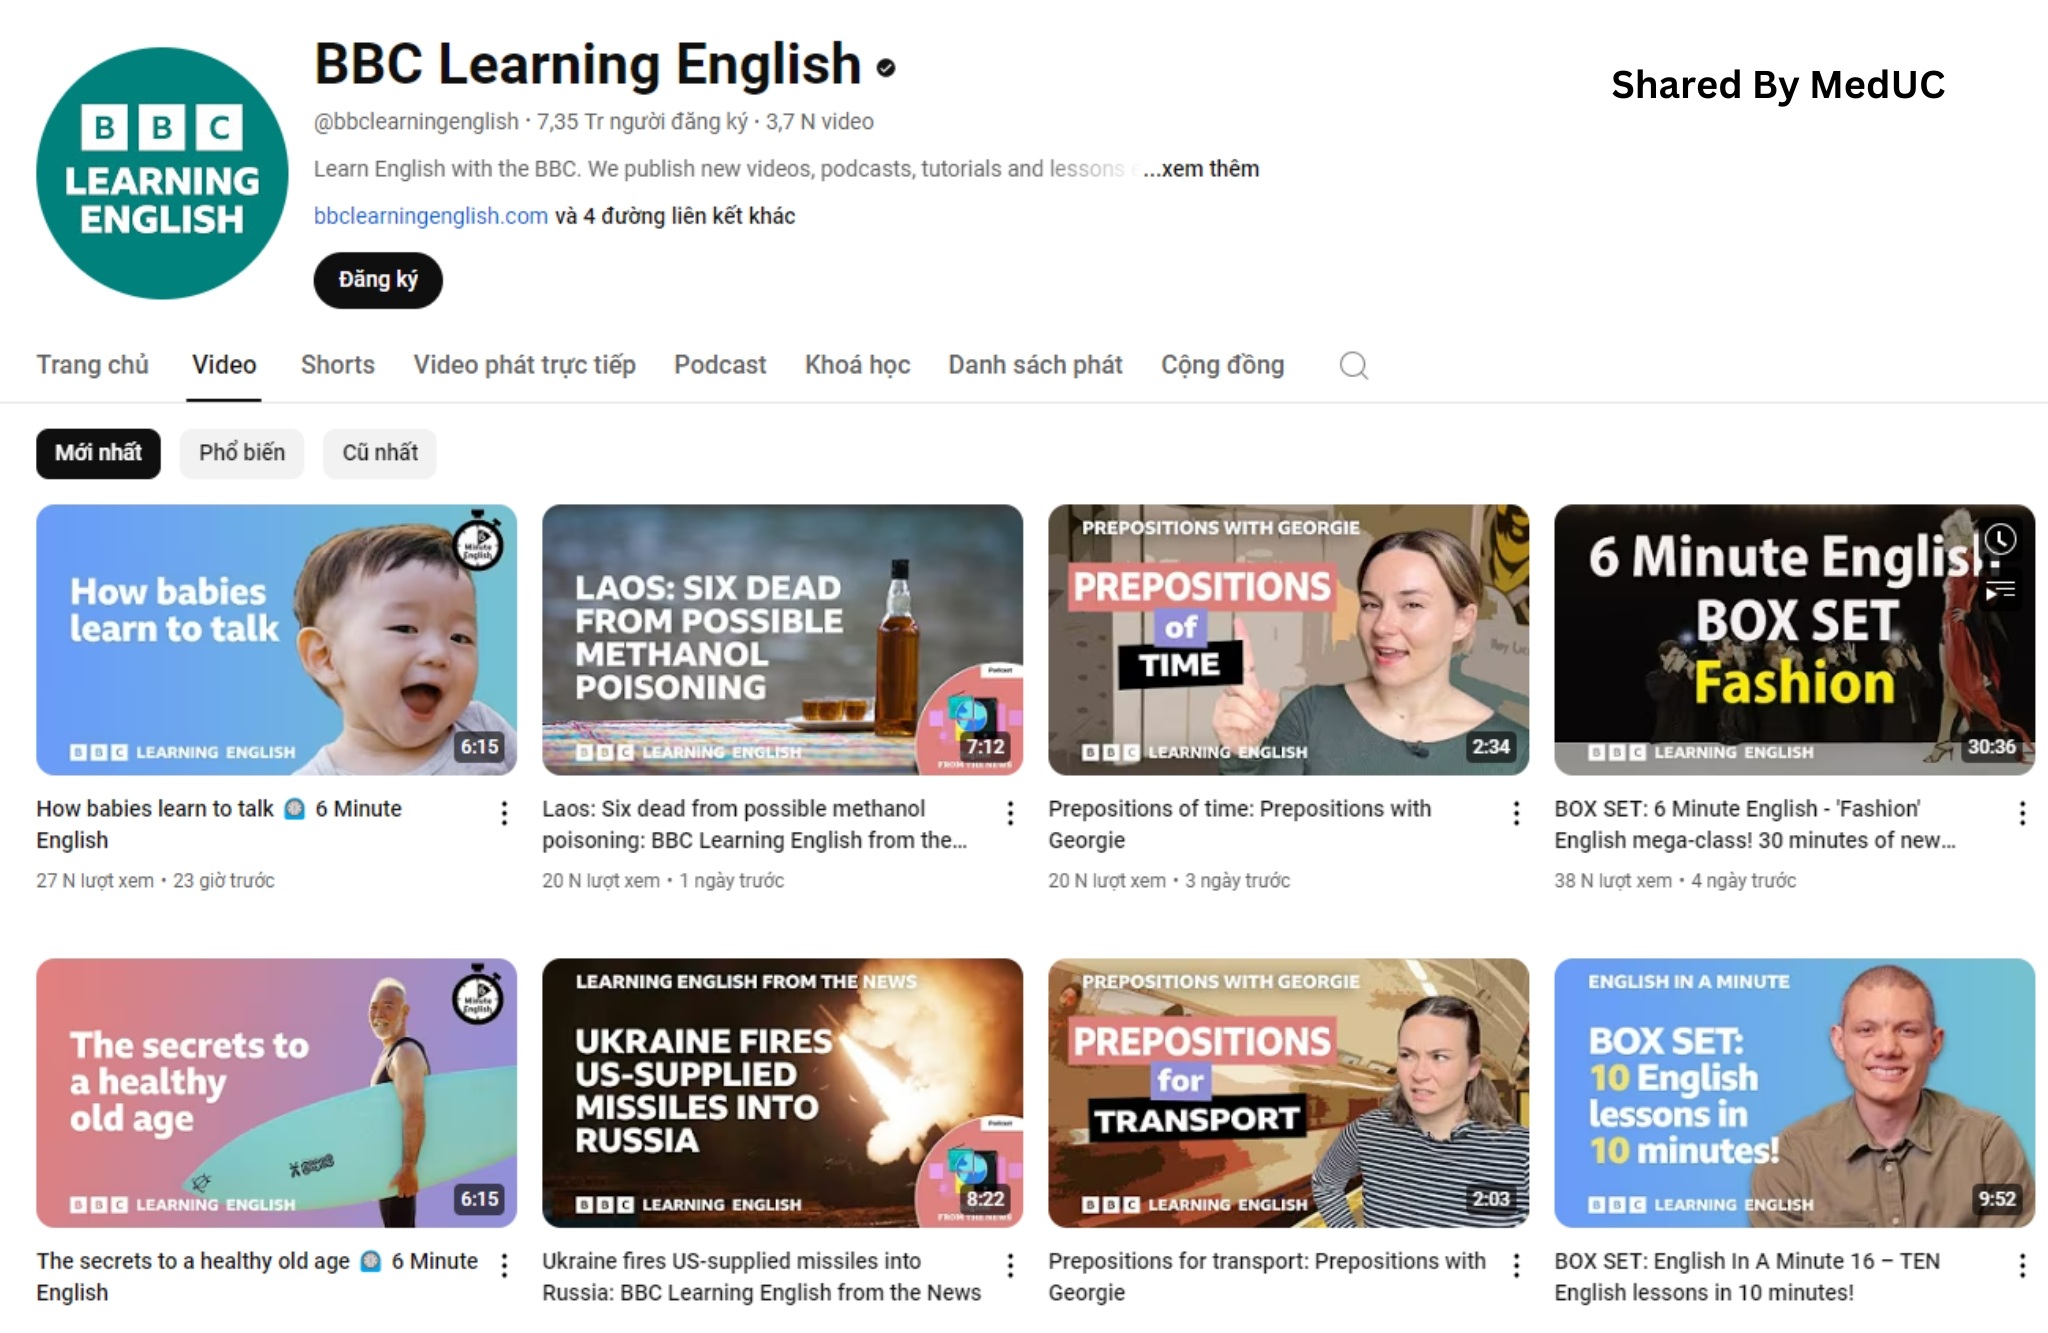
Task: Play the Prepositions for Transport video thumbnail
Action: point(1288,1092)
